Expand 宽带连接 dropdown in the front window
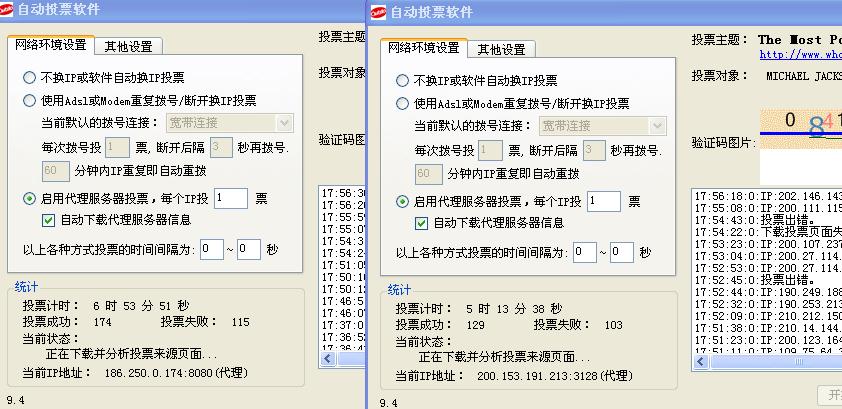842x409 pixels. click(x=657, y=126)
